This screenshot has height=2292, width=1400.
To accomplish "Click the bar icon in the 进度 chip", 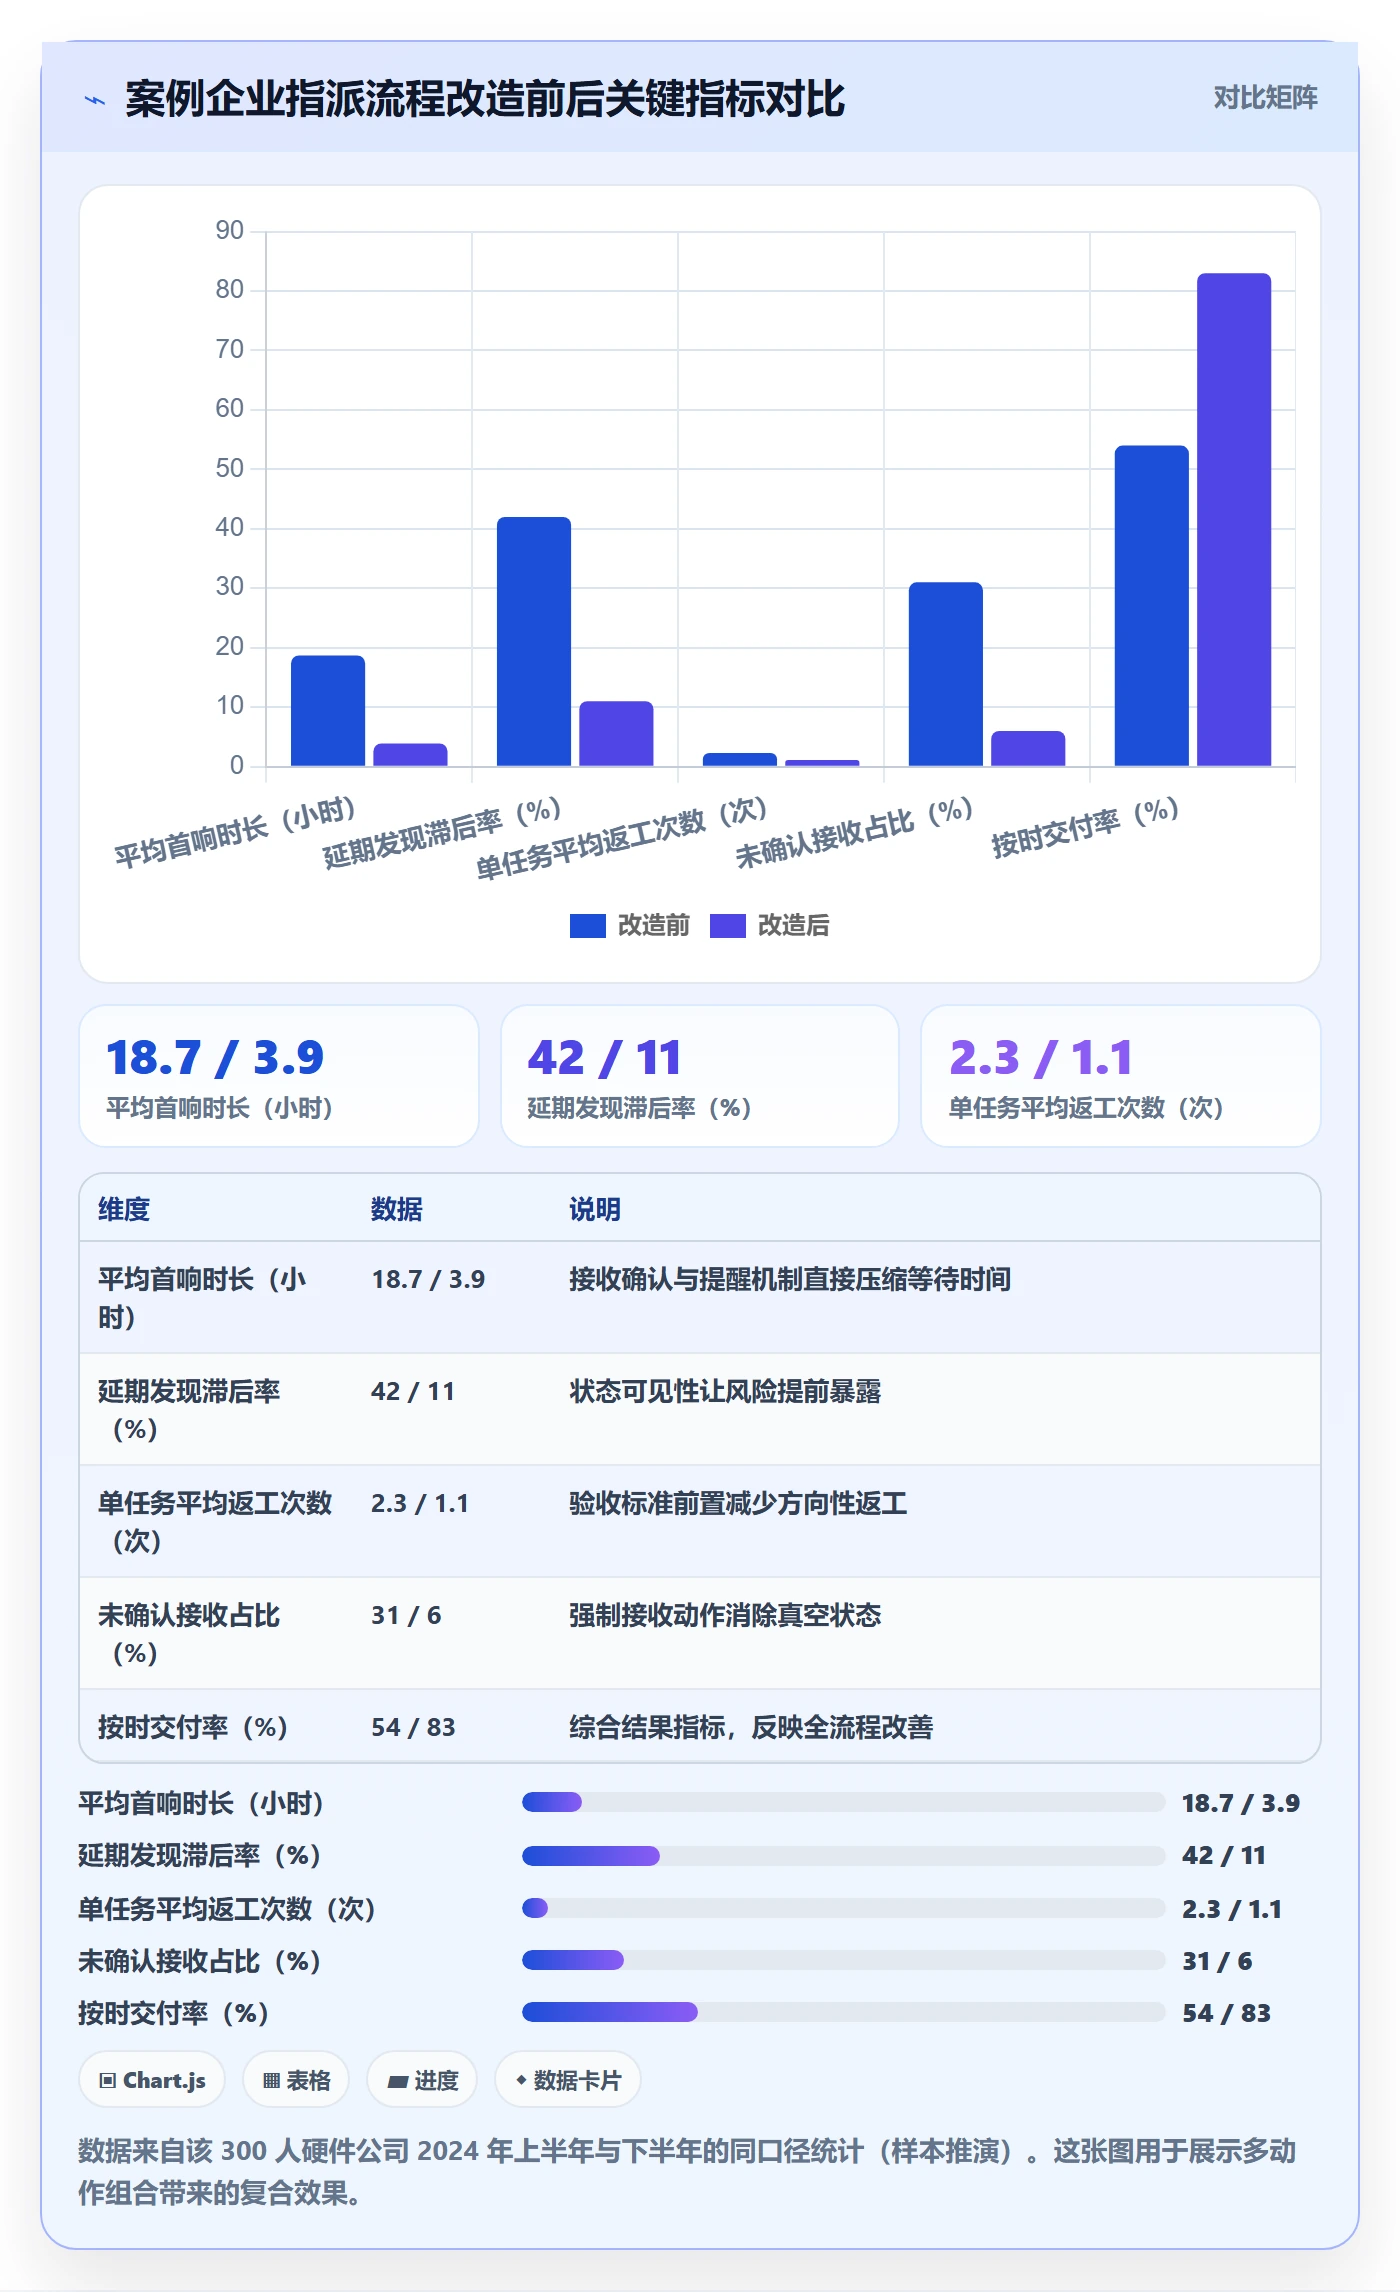I will (x=397, y=2082).
